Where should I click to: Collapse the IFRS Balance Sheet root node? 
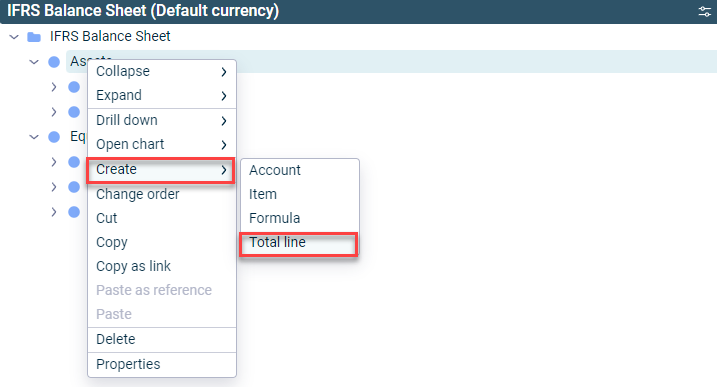pos(14,37)
